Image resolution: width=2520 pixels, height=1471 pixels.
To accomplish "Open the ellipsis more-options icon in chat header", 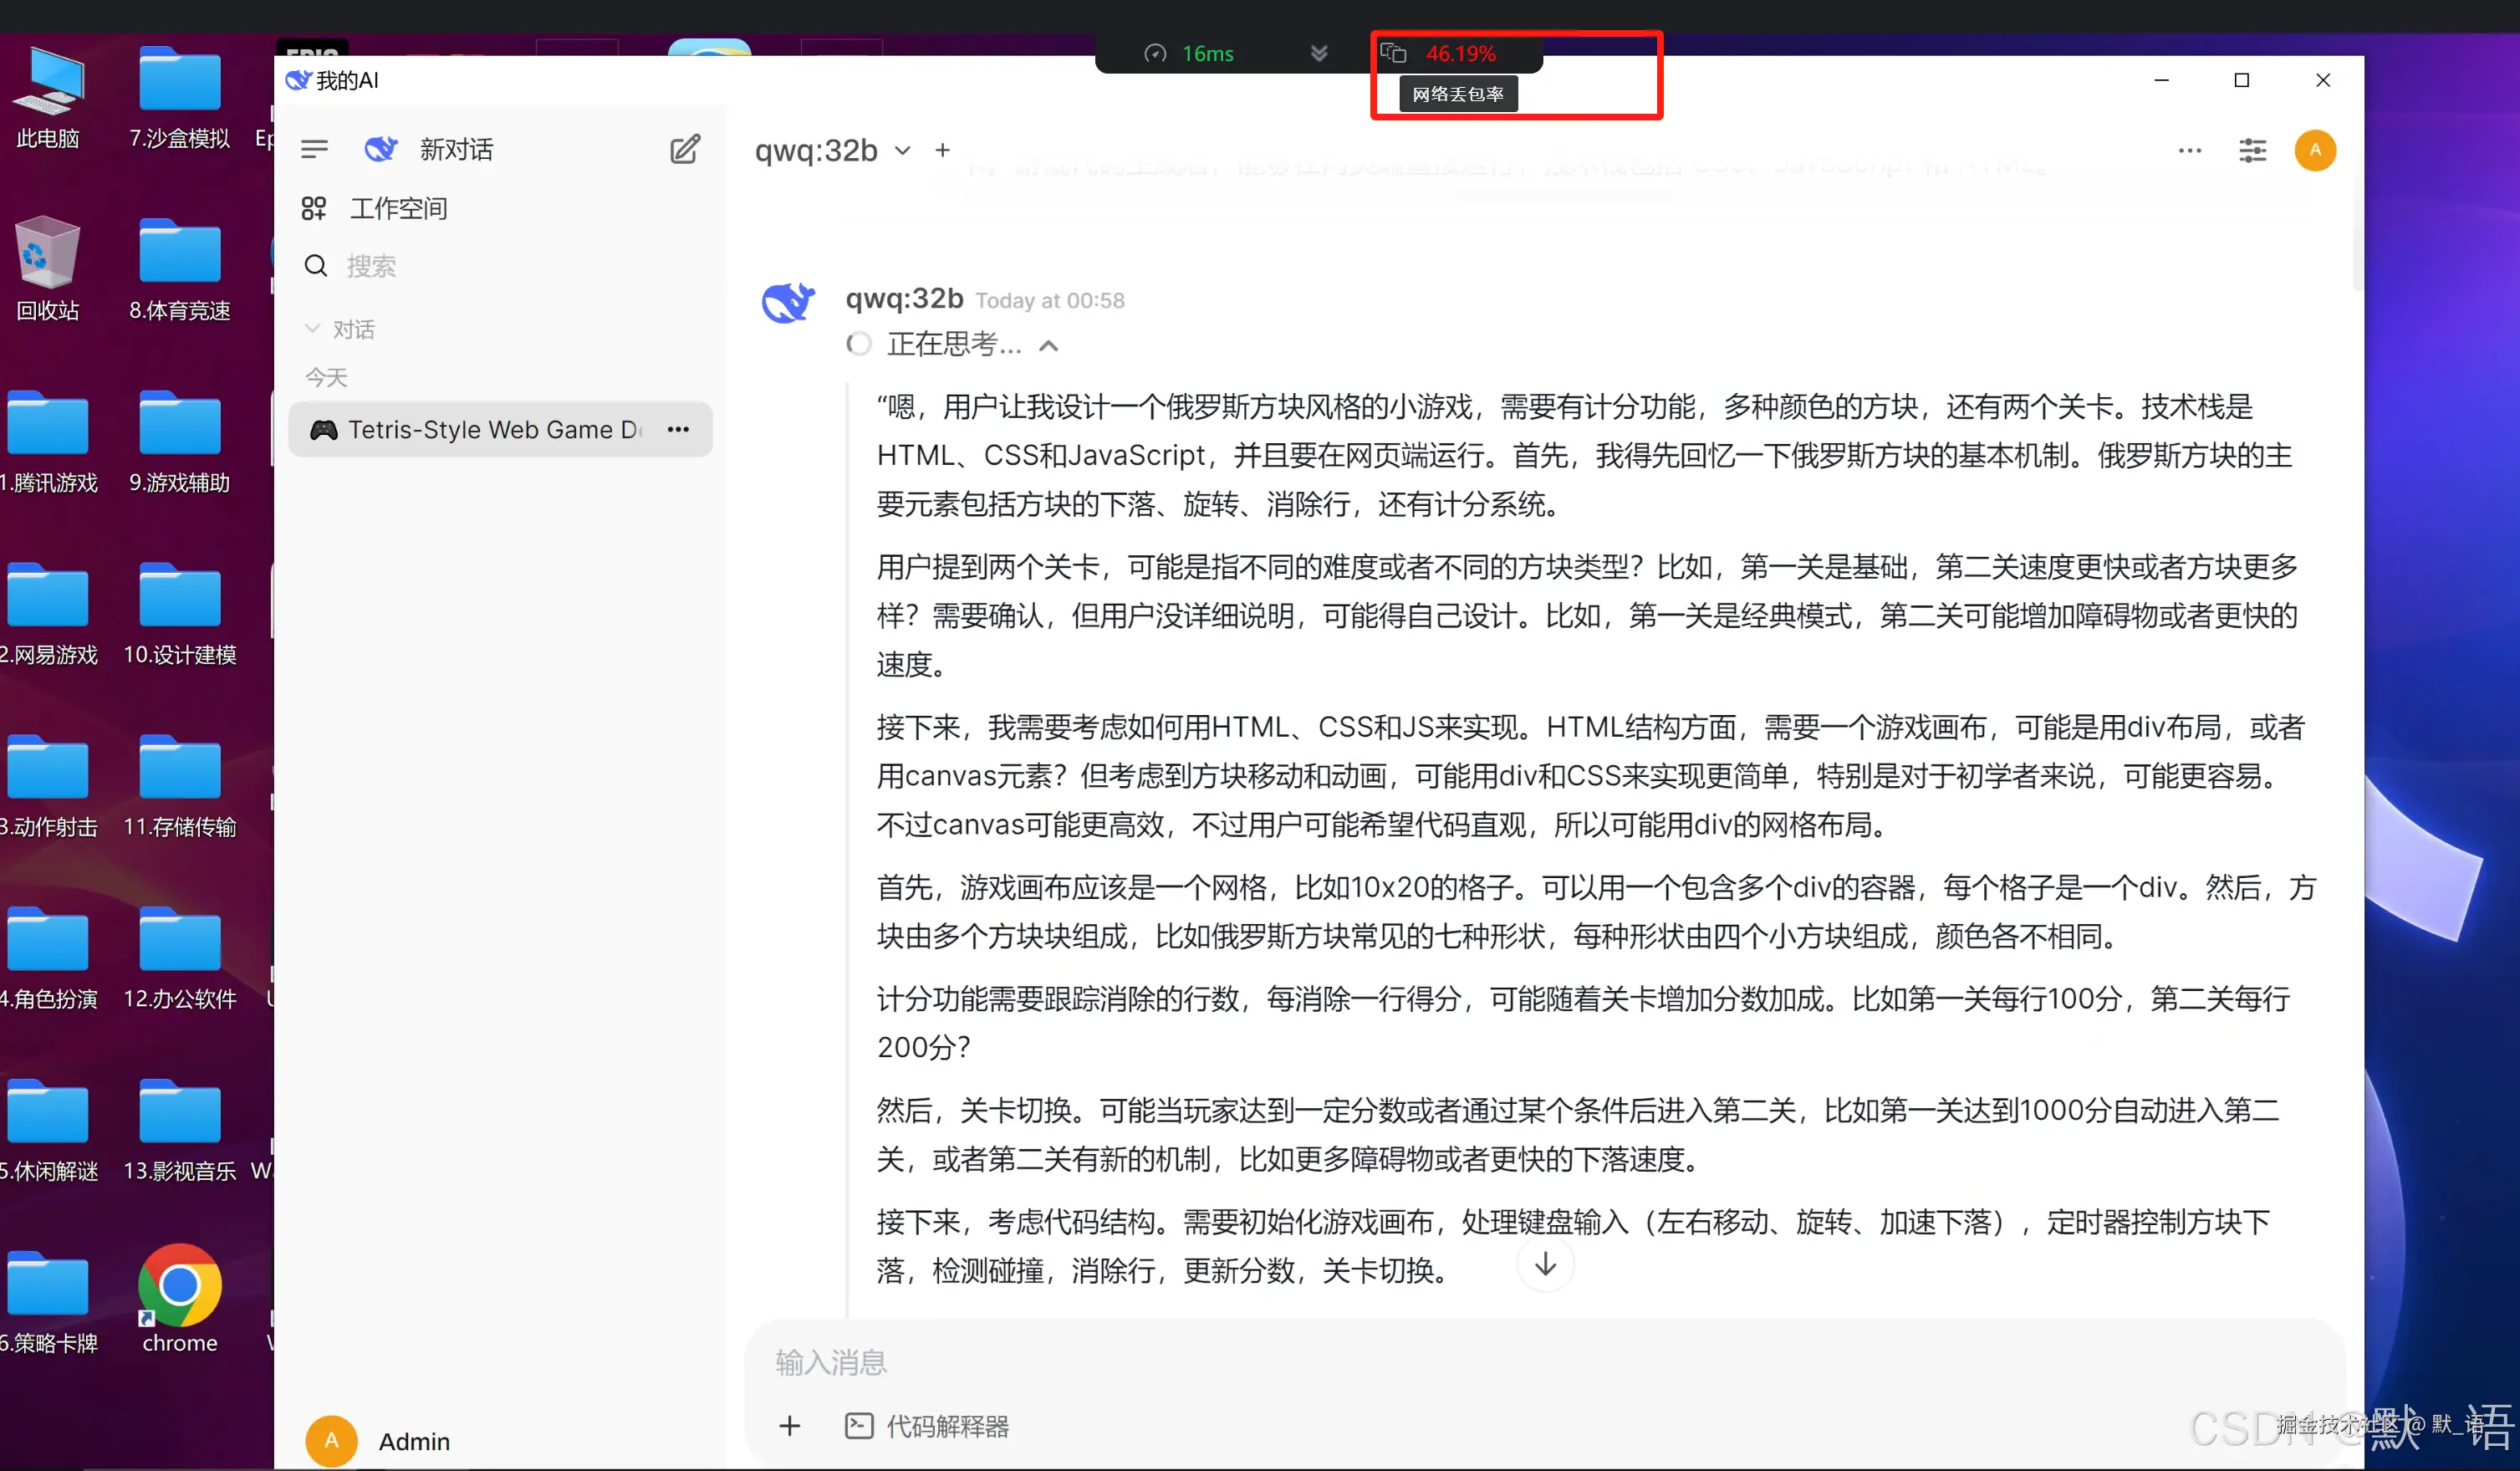I will tap(2189, 150).
